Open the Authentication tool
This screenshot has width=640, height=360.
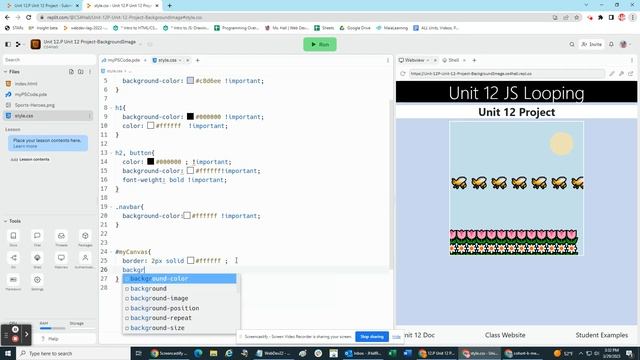pos(85,260)
